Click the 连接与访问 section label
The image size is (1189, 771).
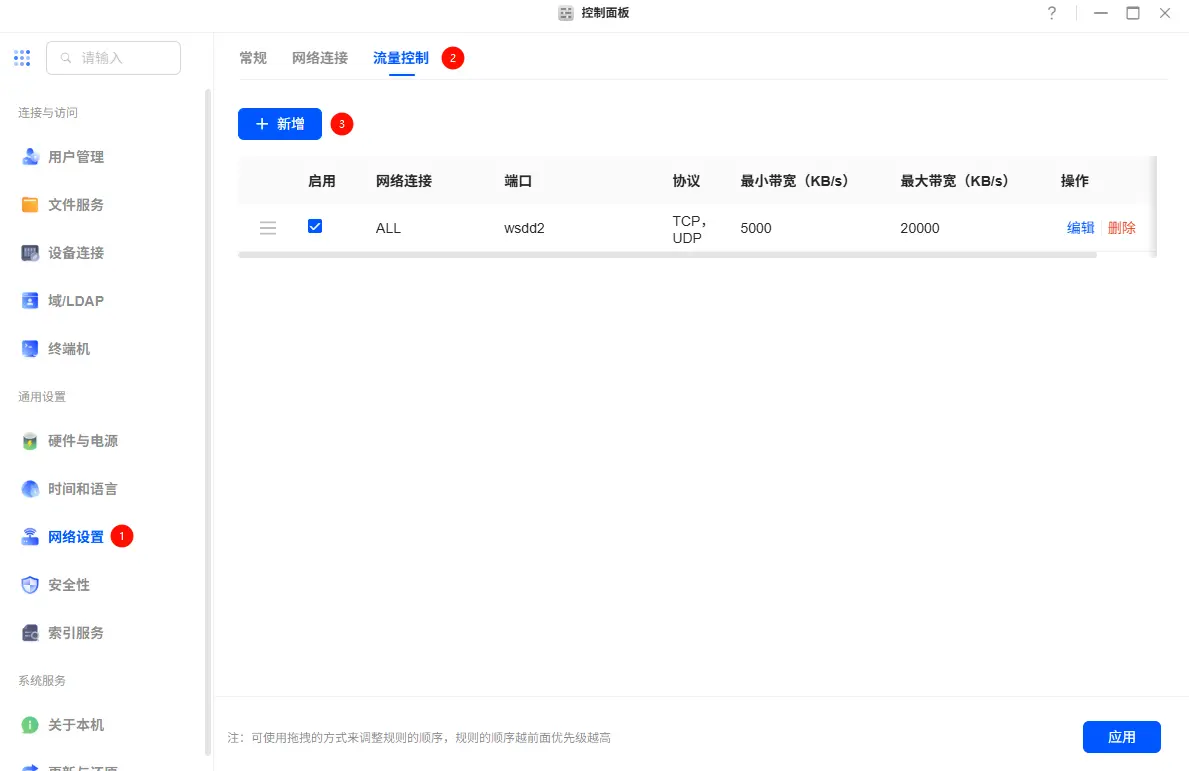coord(48,112)
